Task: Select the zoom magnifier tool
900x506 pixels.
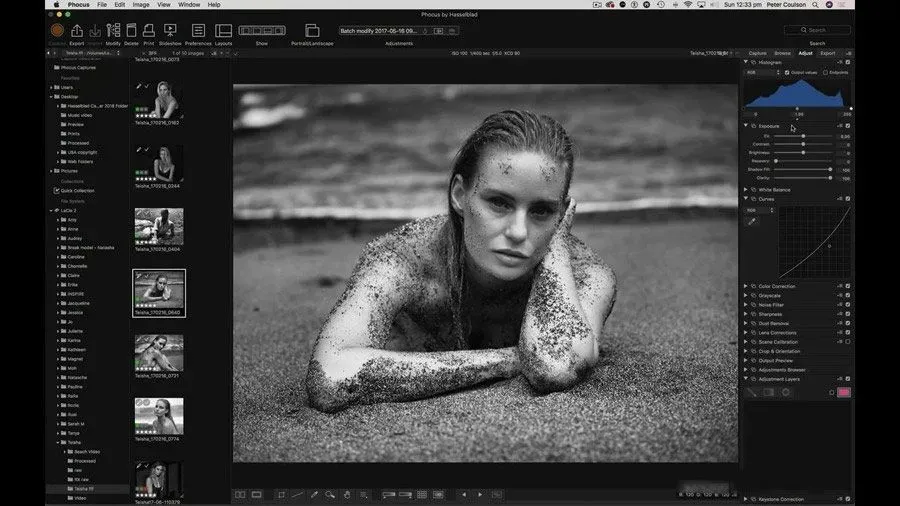Action: [x=330, y=495]
